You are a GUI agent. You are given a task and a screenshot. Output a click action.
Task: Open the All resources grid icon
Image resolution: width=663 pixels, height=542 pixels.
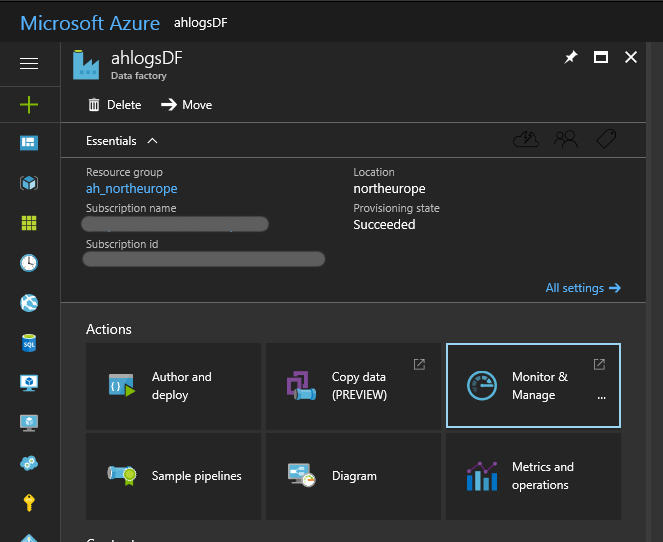coord(29,223)
